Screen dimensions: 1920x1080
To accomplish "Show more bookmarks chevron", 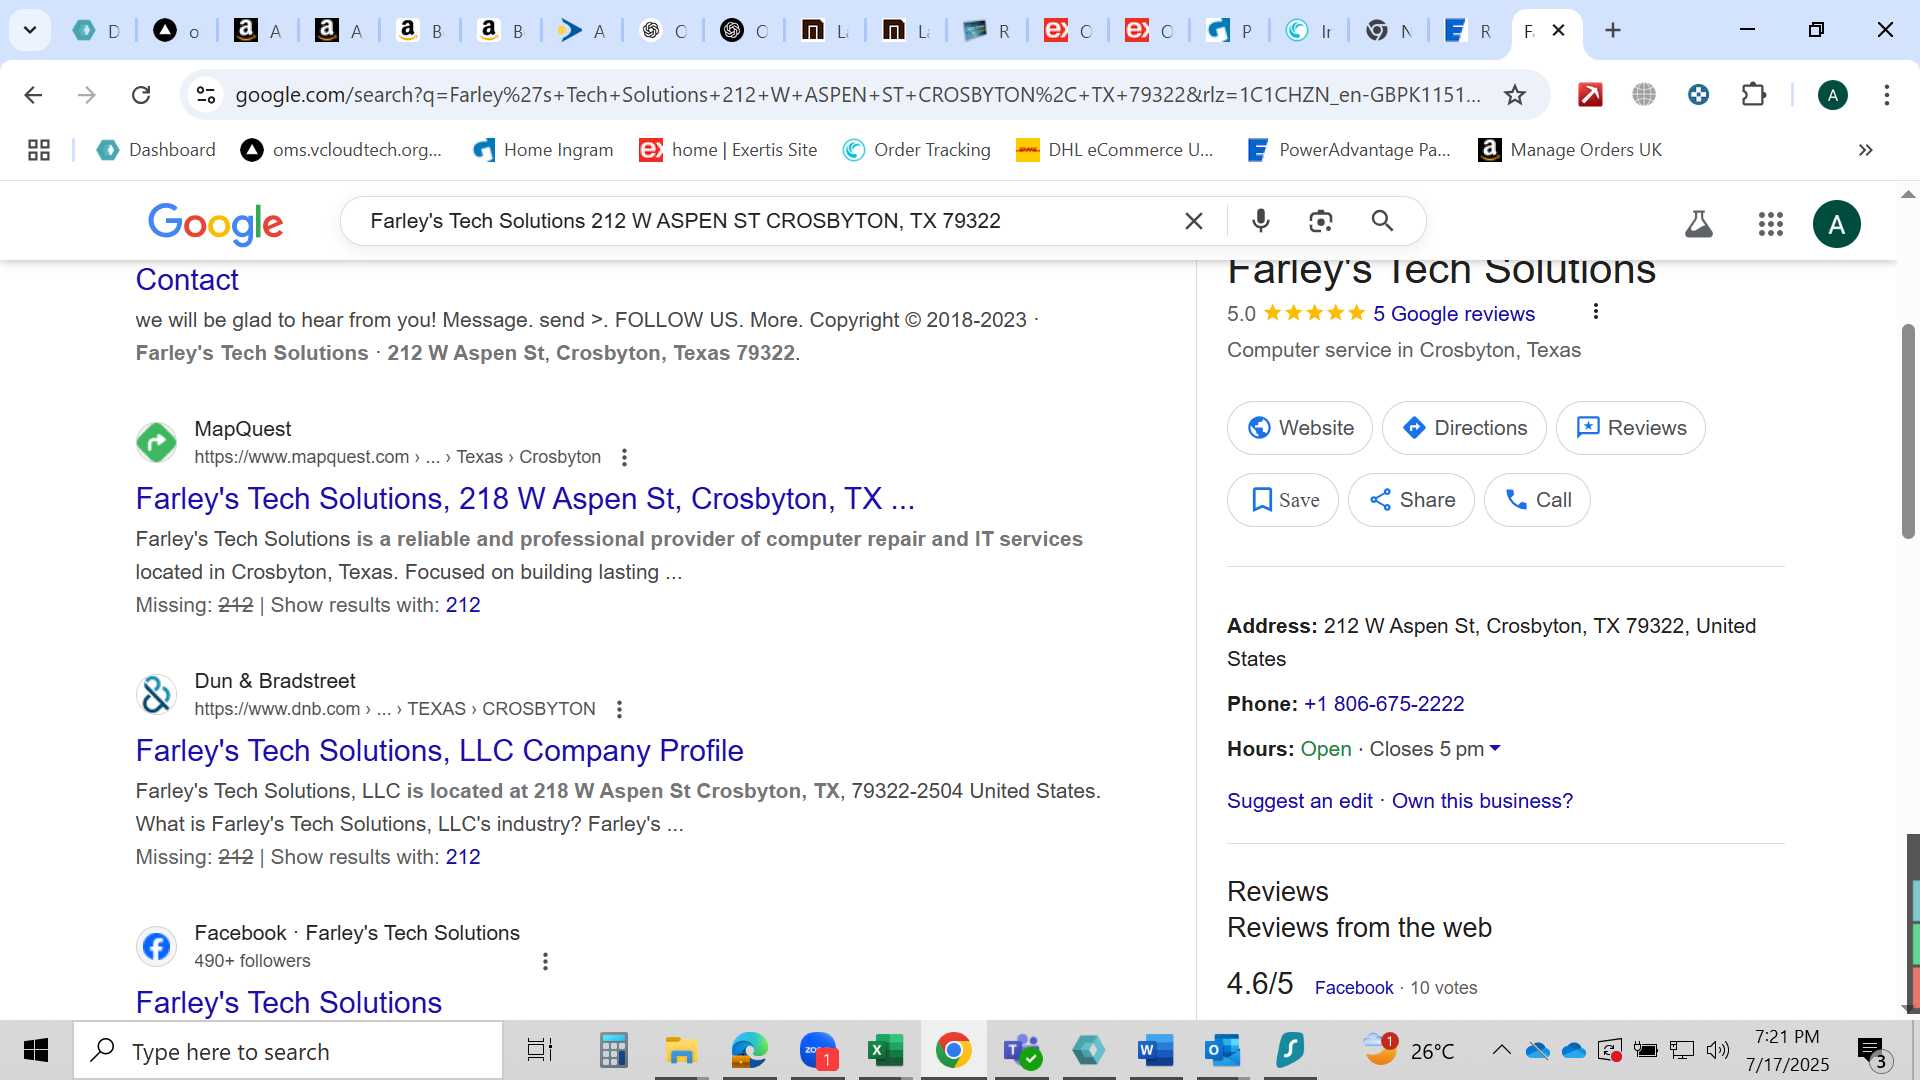I will tap(1865, 150).
